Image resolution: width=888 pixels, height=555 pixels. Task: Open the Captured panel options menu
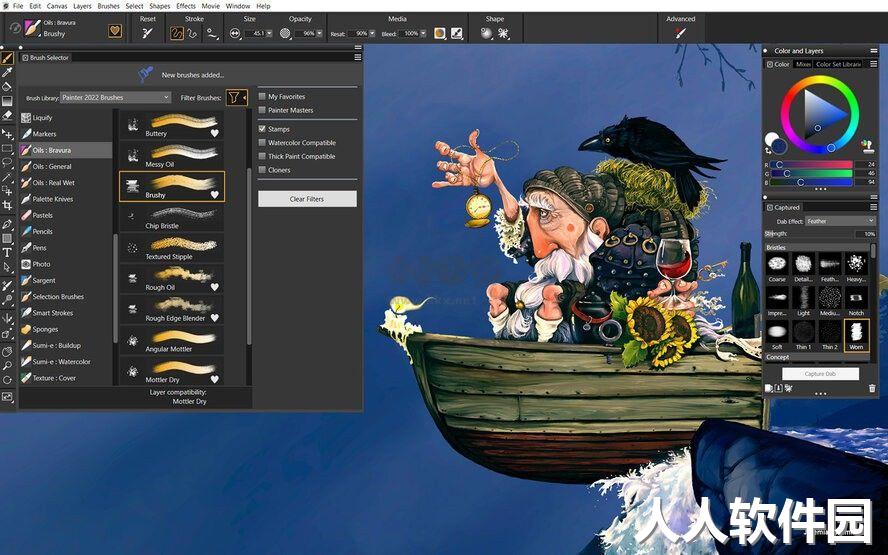(873, 207)
